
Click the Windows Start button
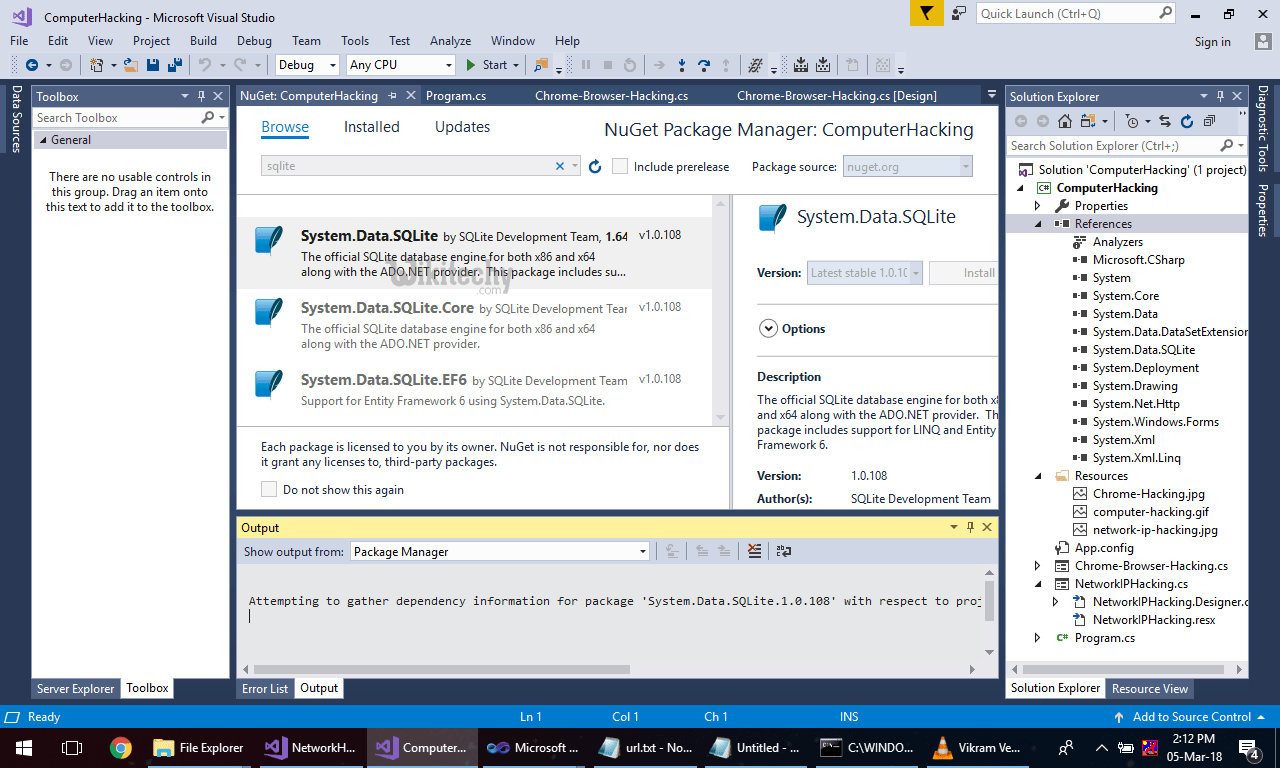click(24, 747)
